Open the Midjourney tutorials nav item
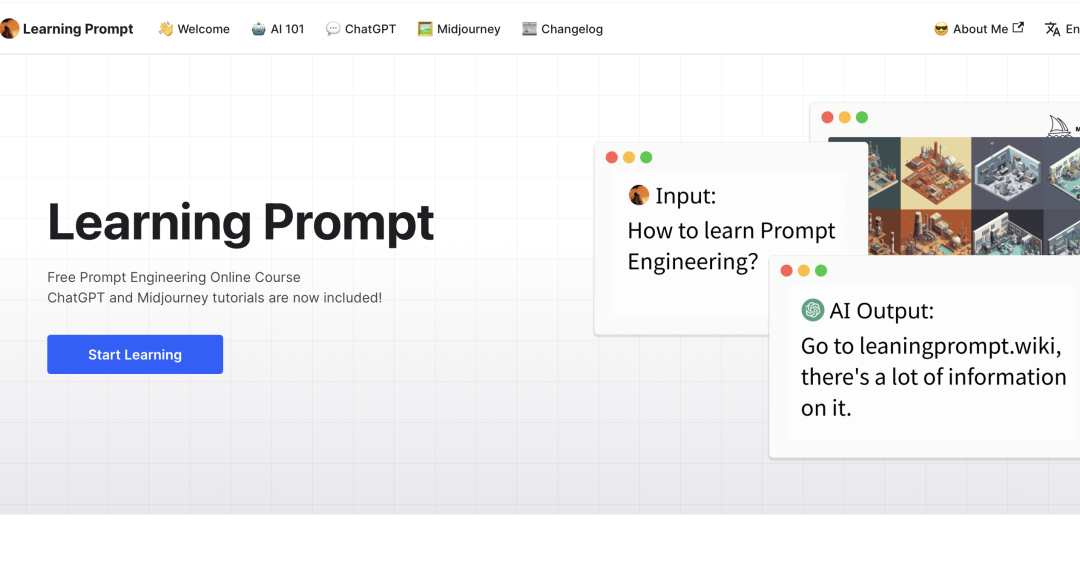The width and height of the screenshot is (1080, 586). 459,29
